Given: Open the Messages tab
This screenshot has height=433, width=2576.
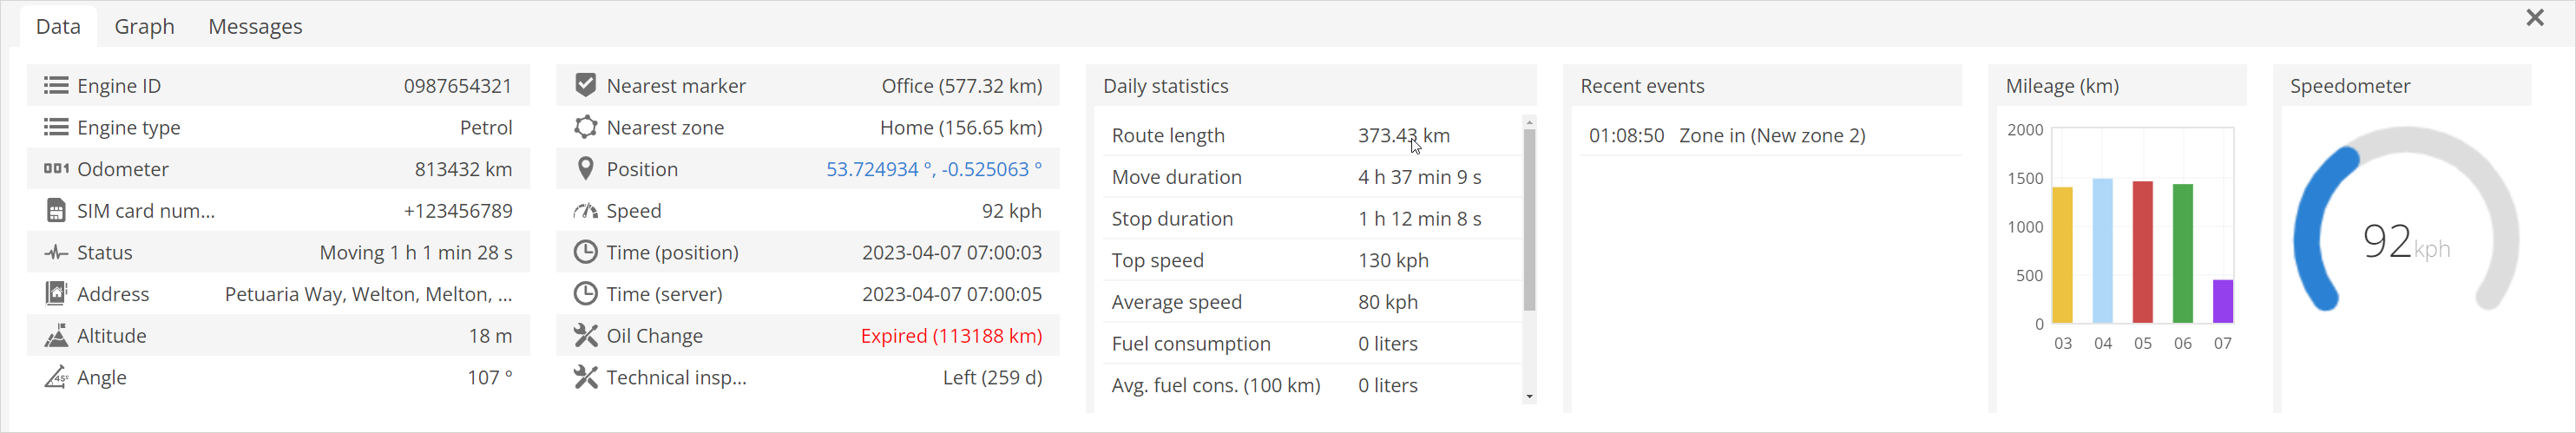Looking at the screenshot, I should pyautogui.click(x=255, y=27).
